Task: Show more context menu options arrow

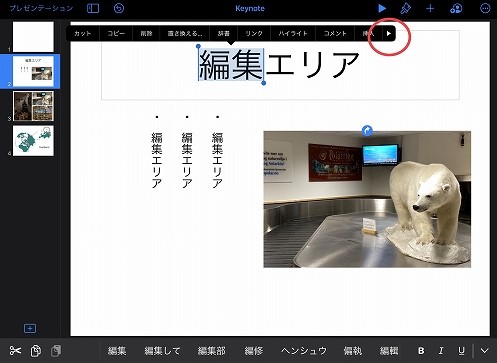Action: tap(388, 33)
